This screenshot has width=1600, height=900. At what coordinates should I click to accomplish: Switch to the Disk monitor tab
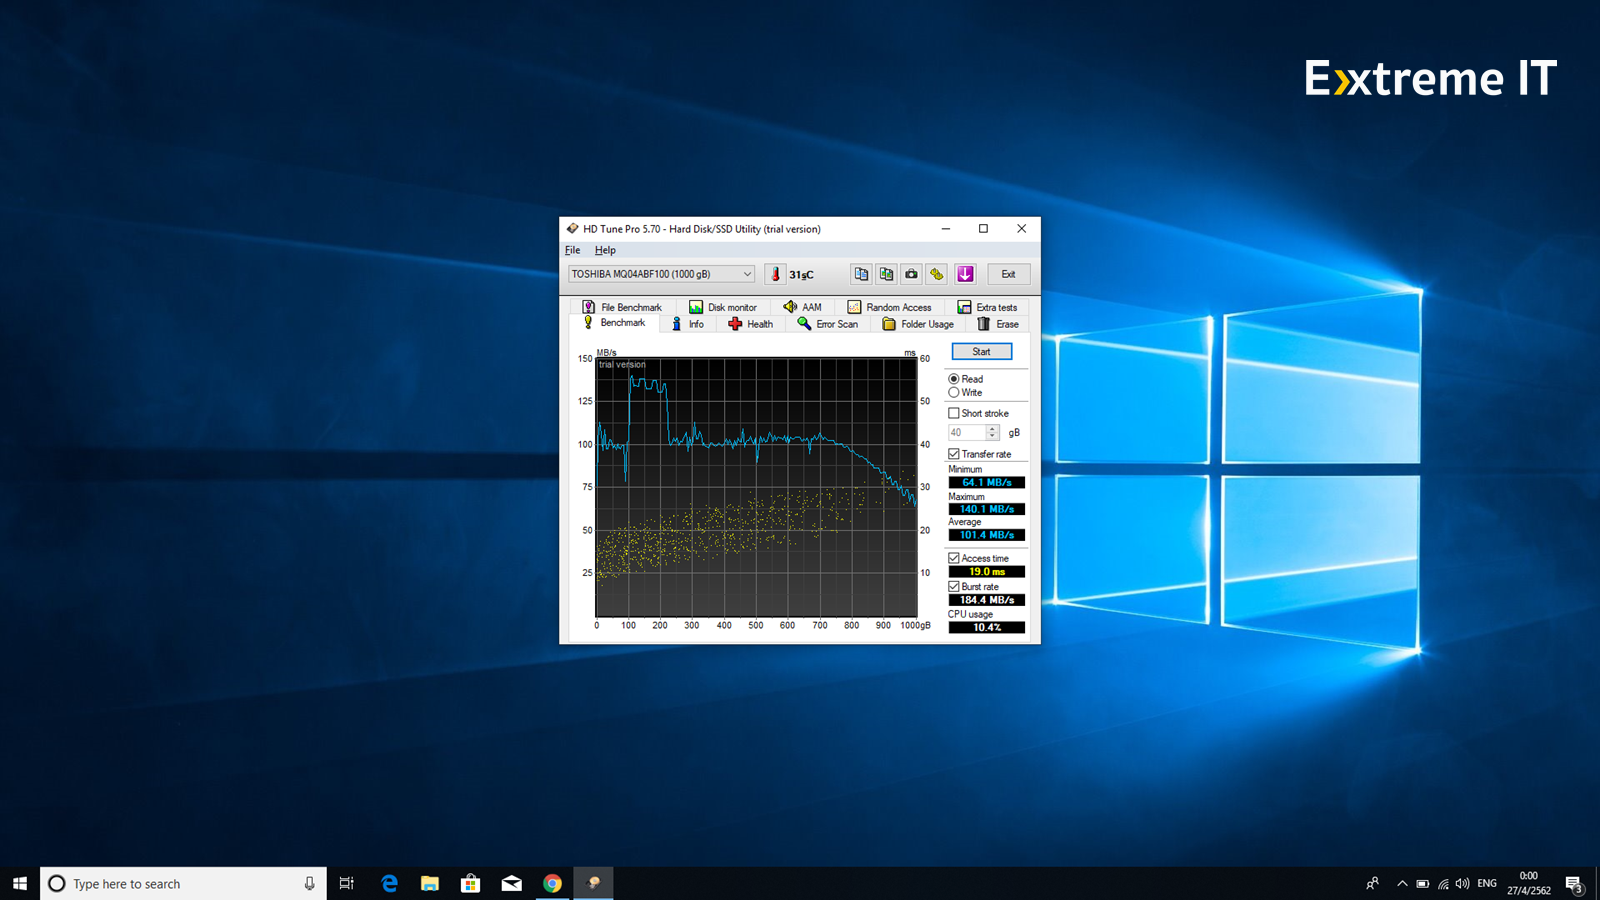pos(723,307)
